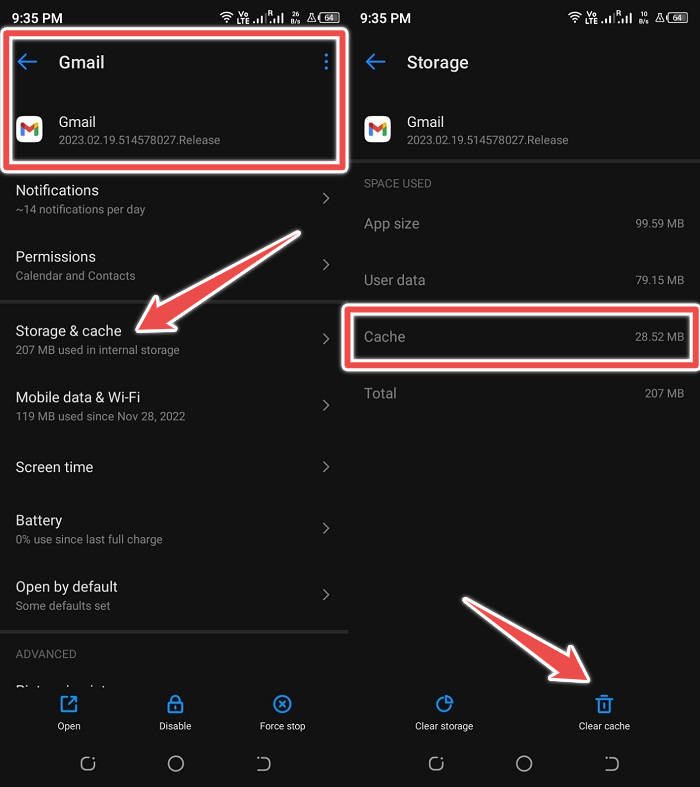Screen dimensions: 700x787
Task: Open the Permissions settings entry
Action: (174, 266)
